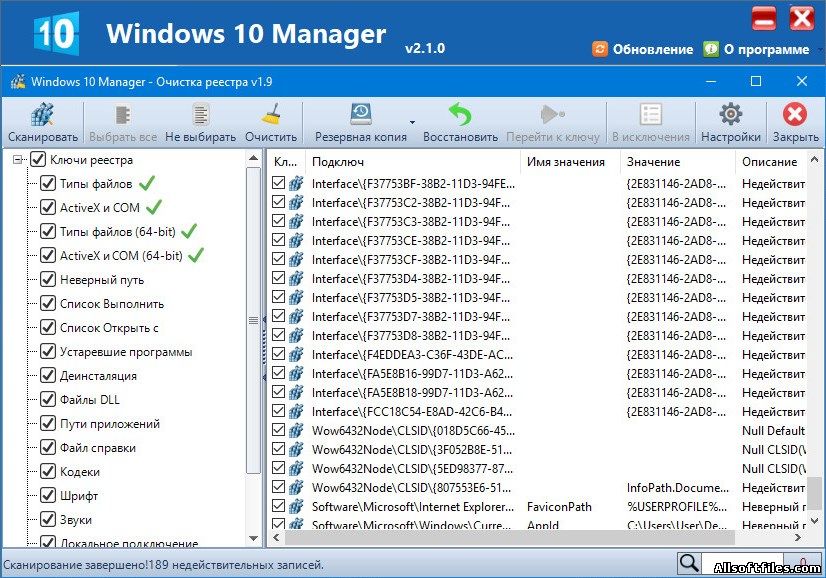Uncheck Кодеки checkbox
The image size is (826, 578).
[48, 471]
